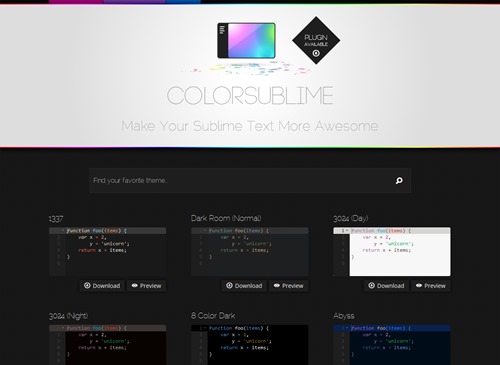Click the 1337 theme title
The height and width of the screenshot is (365, 500).
pyautogui.click(x=56, y=219)
